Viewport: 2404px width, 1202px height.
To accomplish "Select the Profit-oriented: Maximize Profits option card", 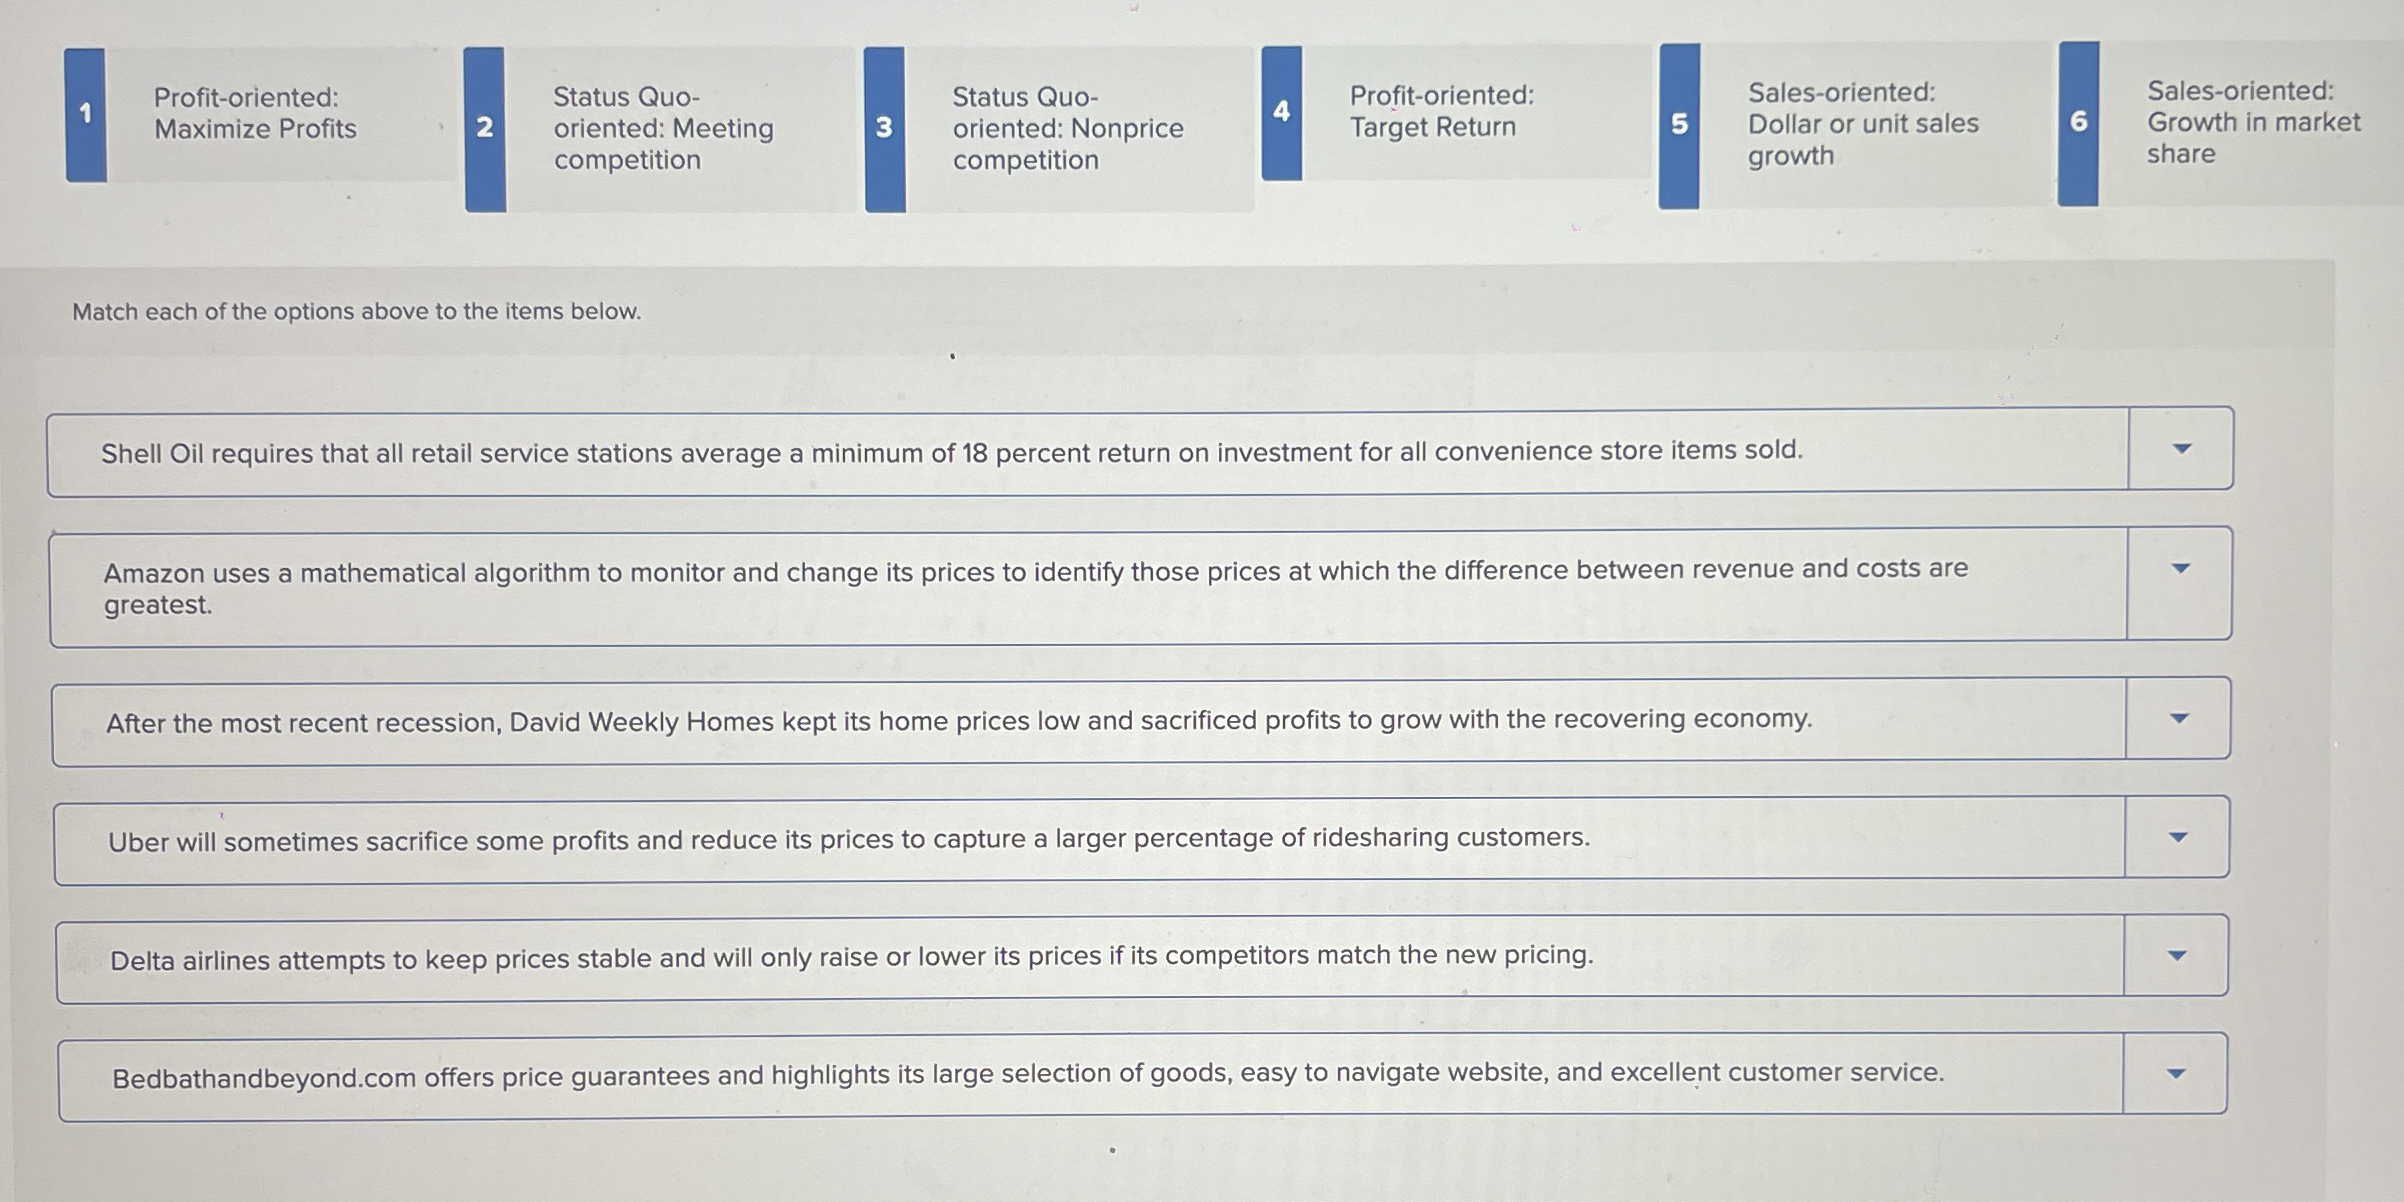I will point(255,113).
